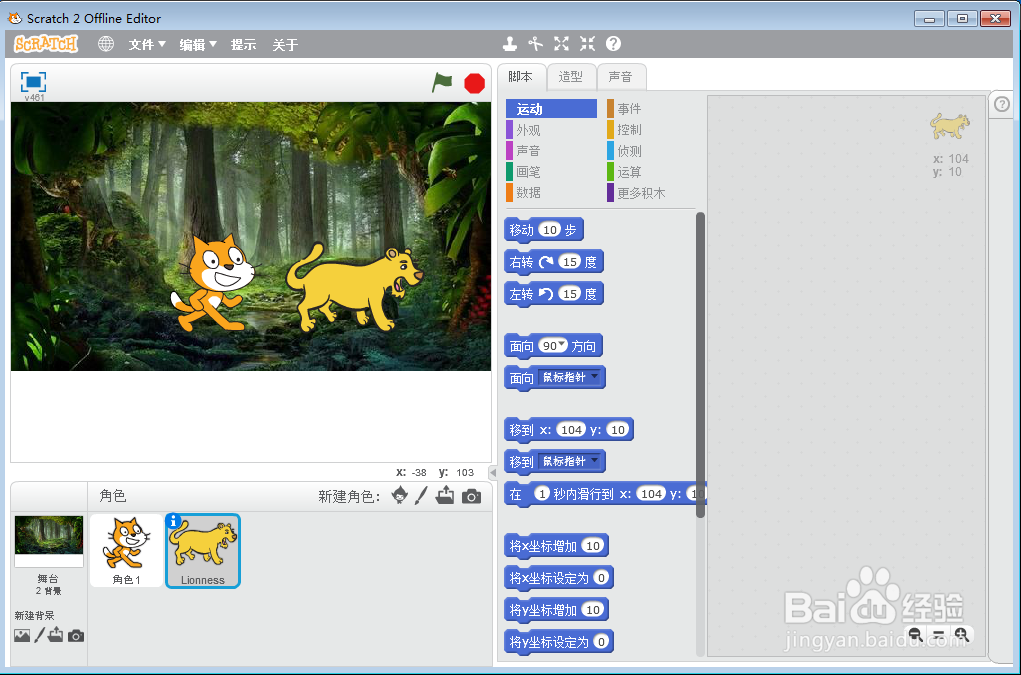Select the 运动 block category
Screen dimensions: 1021x675
[x=552, y=109]
